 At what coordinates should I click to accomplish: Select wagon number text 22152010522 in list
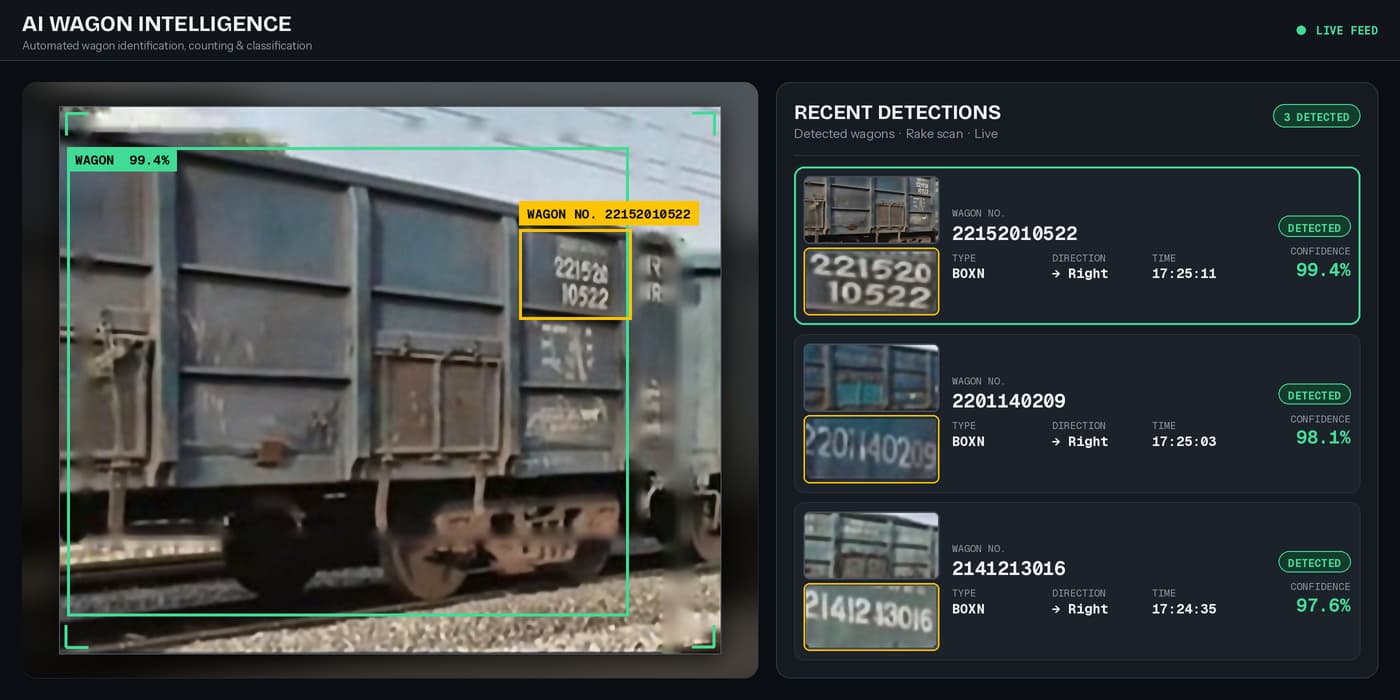point(1014,234)
